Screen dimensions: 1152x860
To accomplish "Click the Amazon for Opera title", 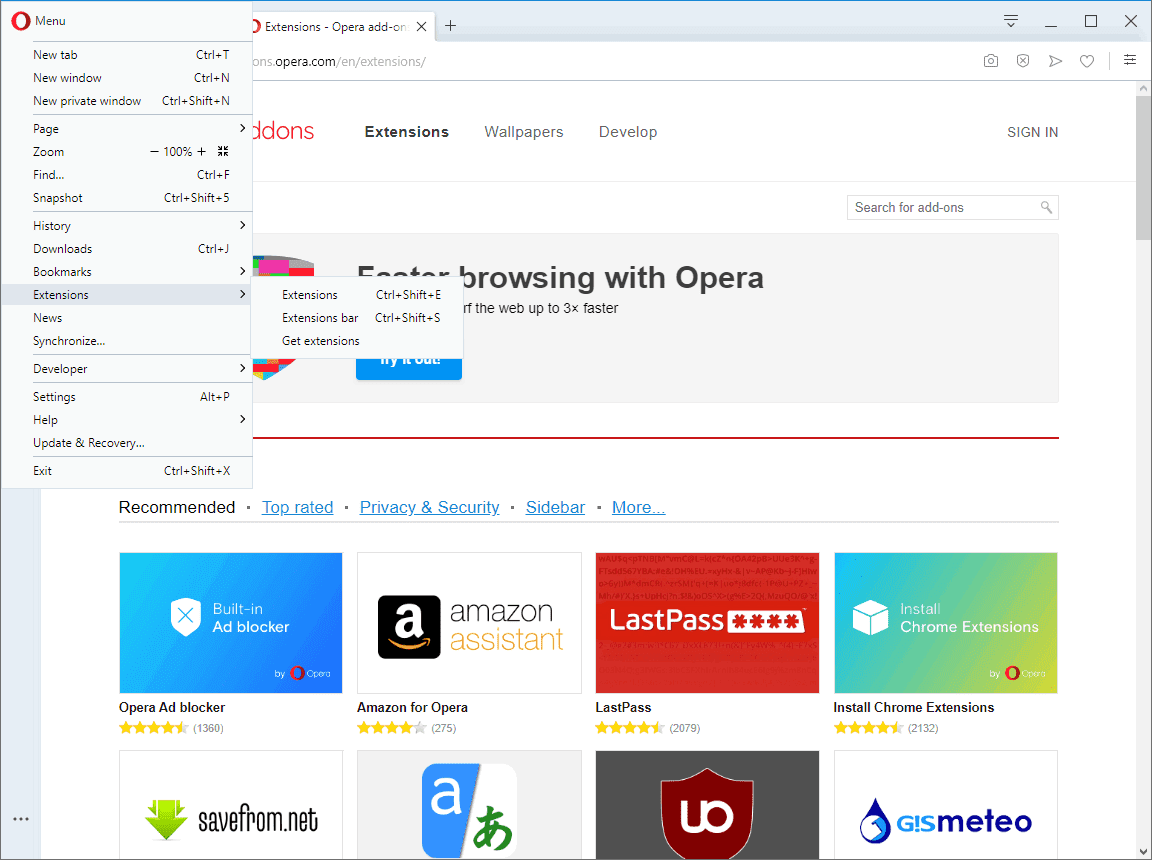I will tap(412, 707).
